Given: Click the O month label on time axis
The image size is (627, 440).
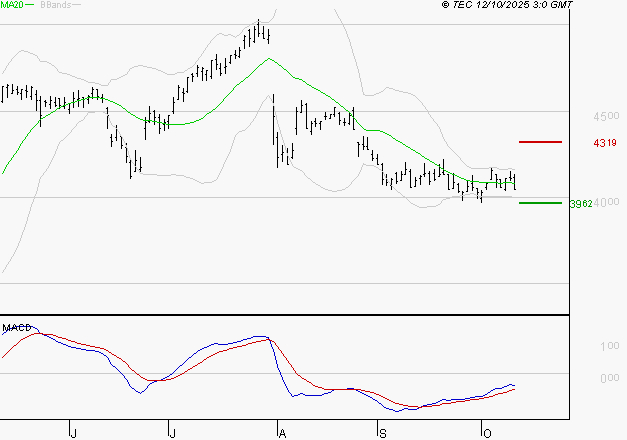Looking at the screenshot, I should pyautogui.click(x=487, y=434).
